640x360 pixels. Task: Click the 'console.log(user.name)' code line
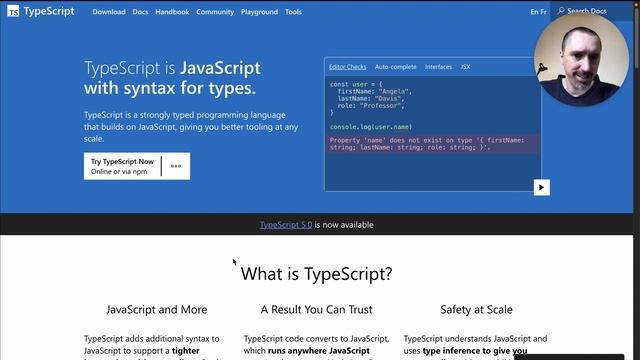[x=371, y=127]
